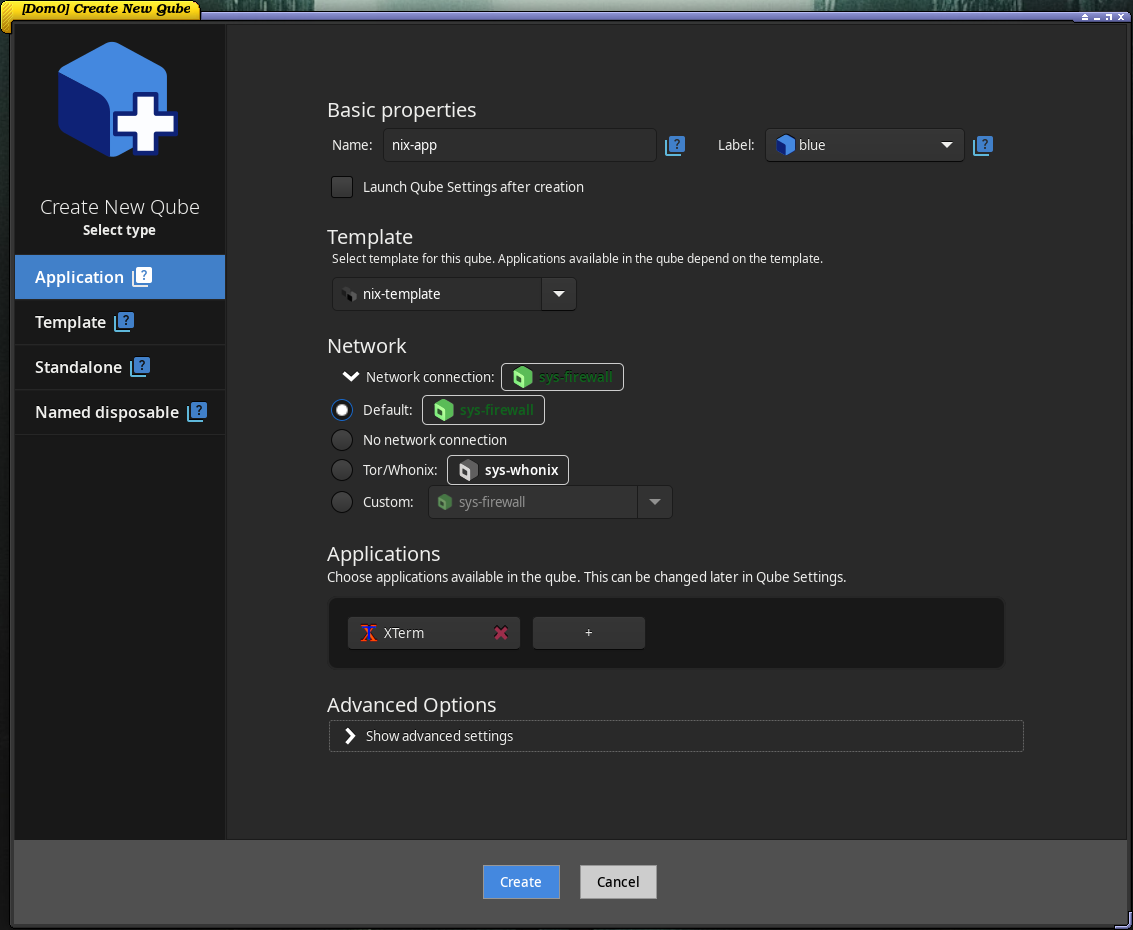Open the Label color dropdown
Image resolution: width=1133 pixels, height=930 pixels.
[x=946, y=145]
